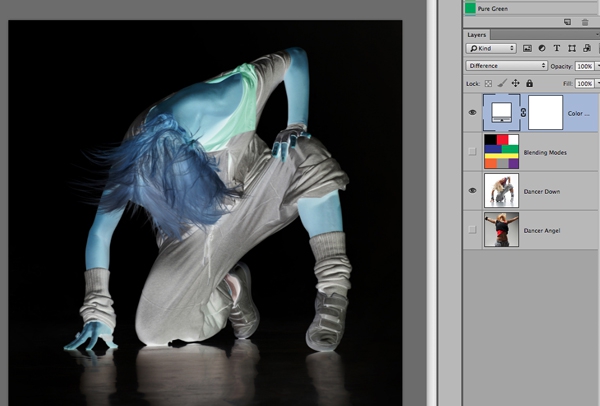The height and width of the screenshot is (406, 600).
Task: Click the adjustment layer filter icon
Action: click(541, 48)
